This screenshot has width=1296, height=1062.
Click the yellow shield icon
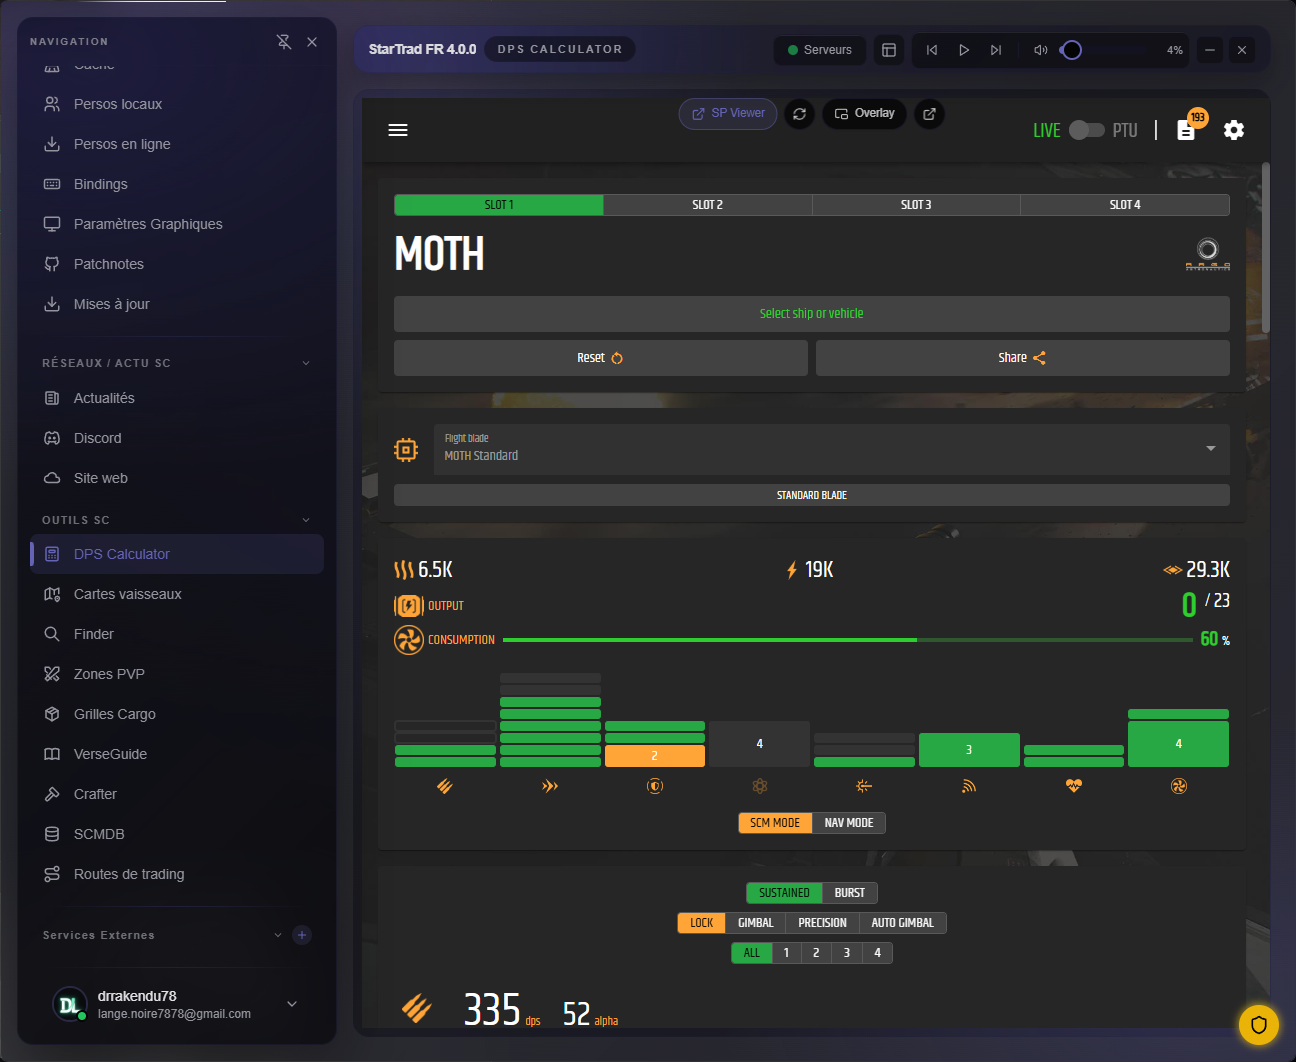click(x=1258, y=1024)
